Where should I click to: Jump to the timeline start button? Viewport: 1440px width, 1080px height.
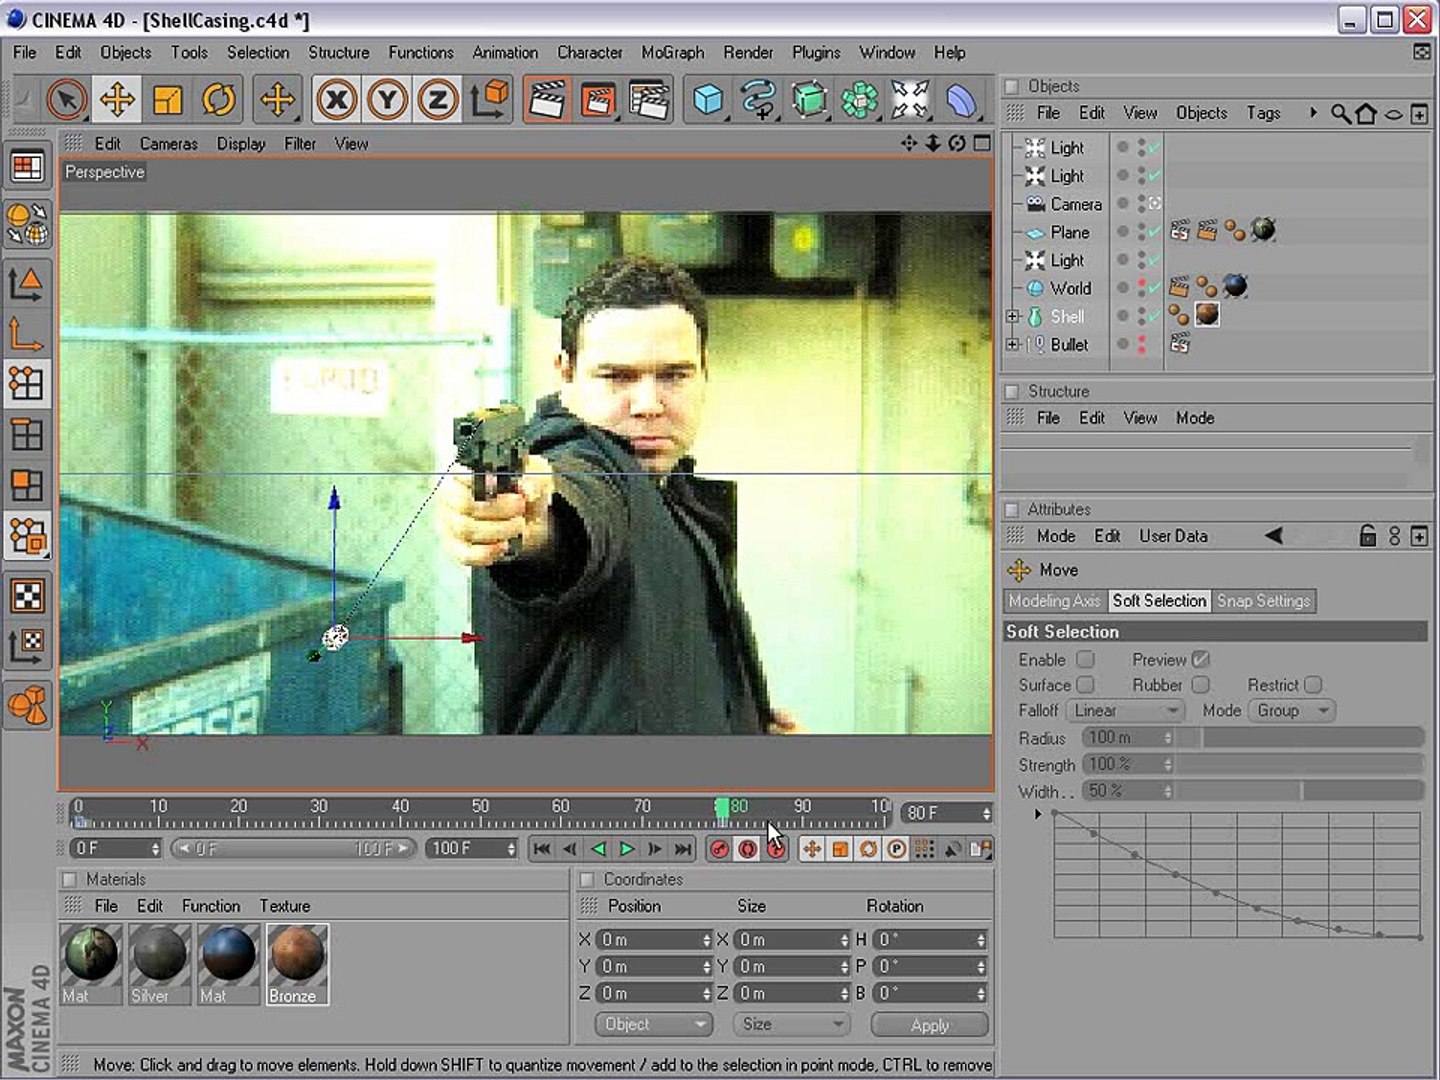point(541,849)
